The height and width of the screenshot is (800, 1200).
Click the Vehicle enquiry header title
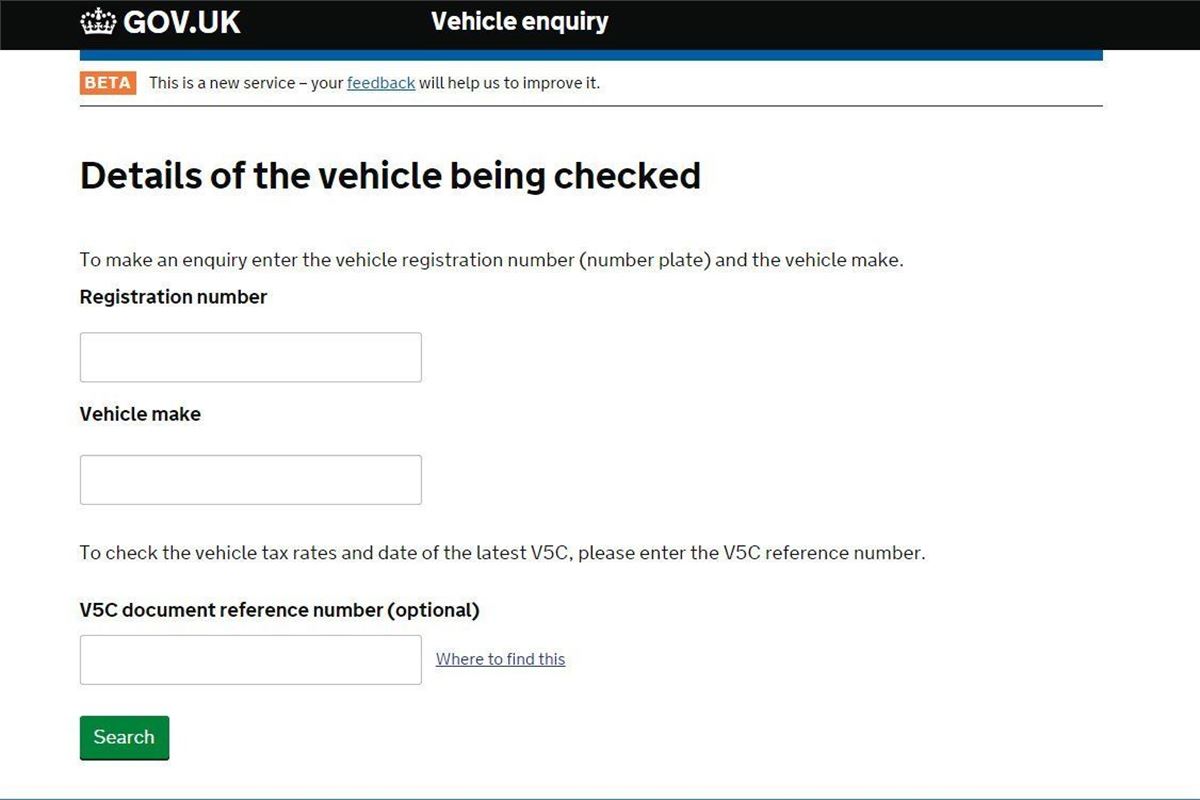pos(519,21)
